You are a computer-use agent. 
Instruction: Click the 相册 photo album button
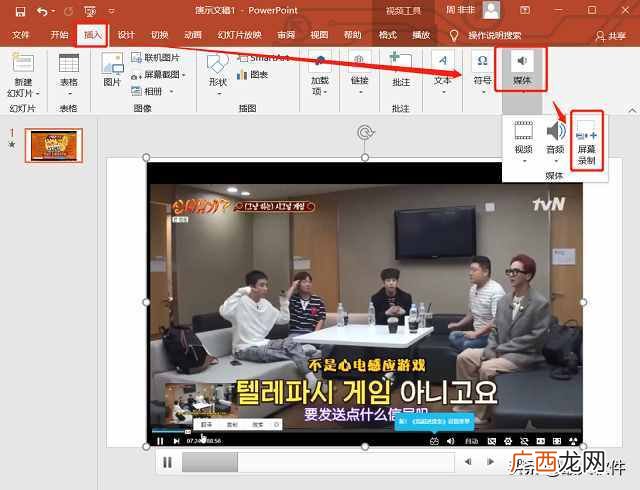point(147,91)
